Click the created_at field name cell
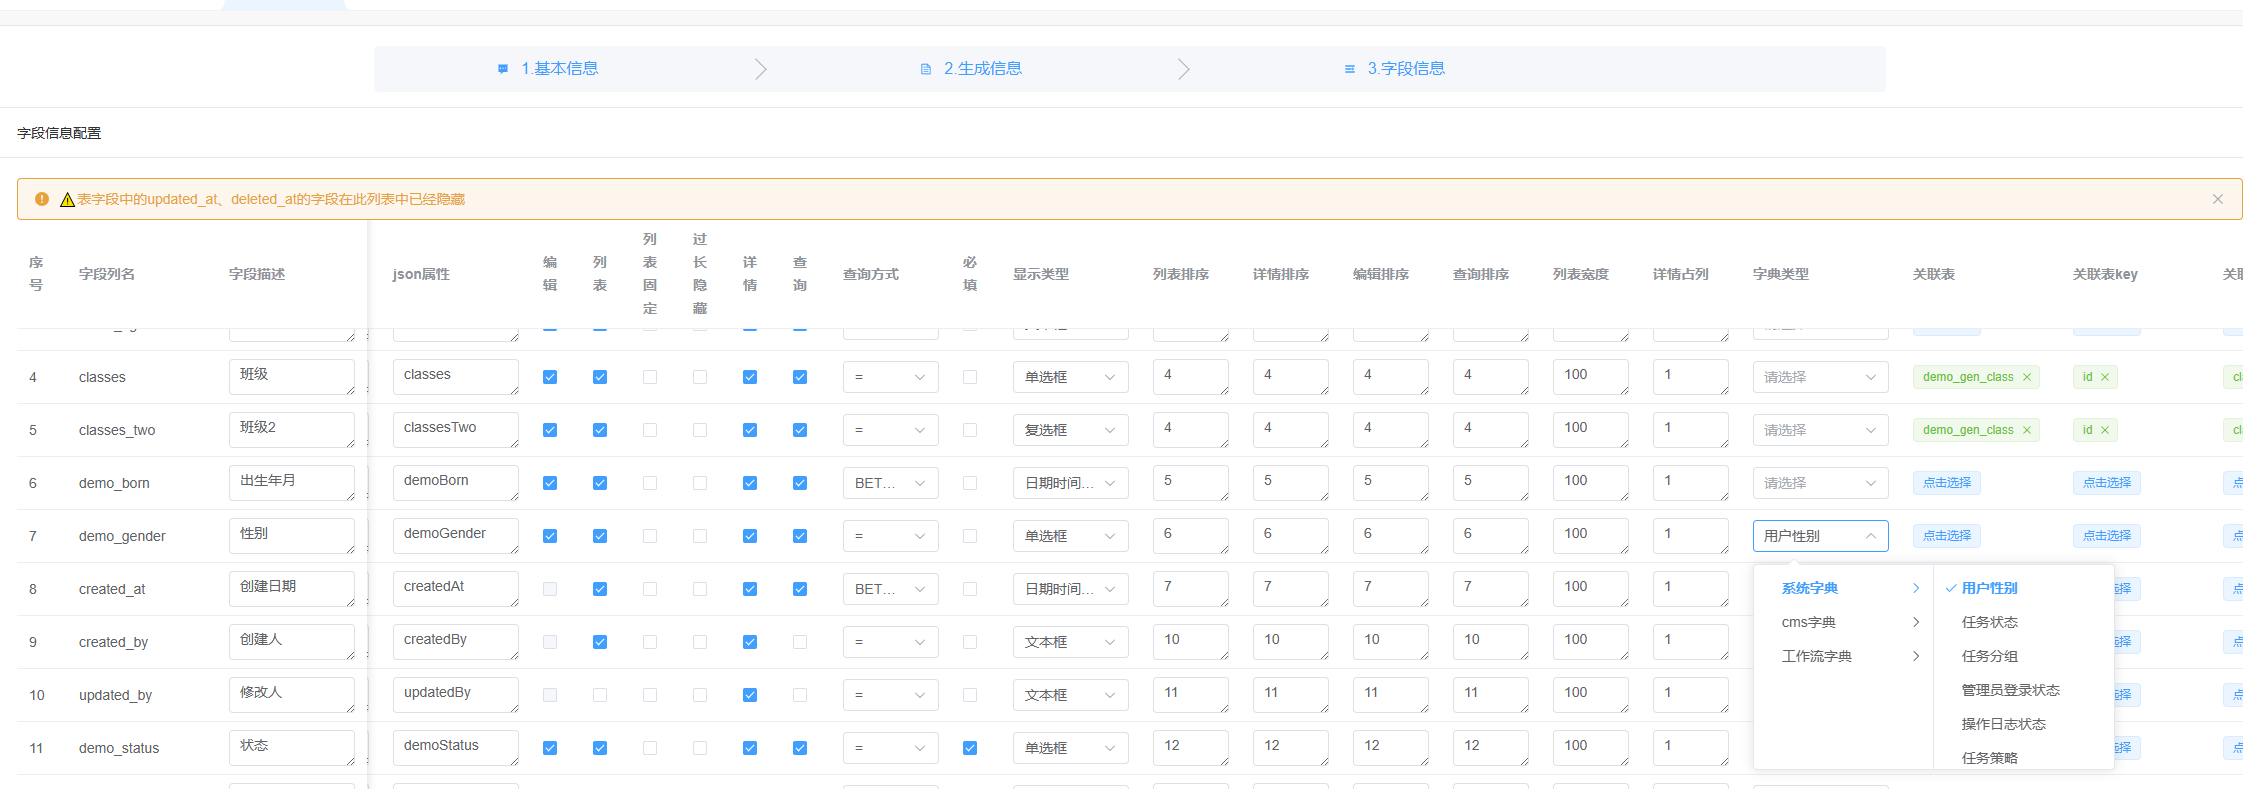 pyautogui.click(x=112, y=589)
